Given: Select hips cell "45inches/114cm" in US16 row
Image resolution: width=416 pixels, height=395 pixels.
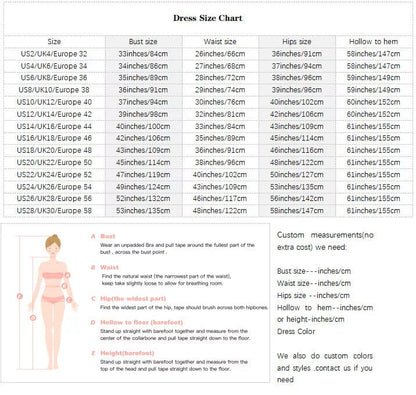Looking at the screenshot, I should pyautogui.click(x=297, y=138).
